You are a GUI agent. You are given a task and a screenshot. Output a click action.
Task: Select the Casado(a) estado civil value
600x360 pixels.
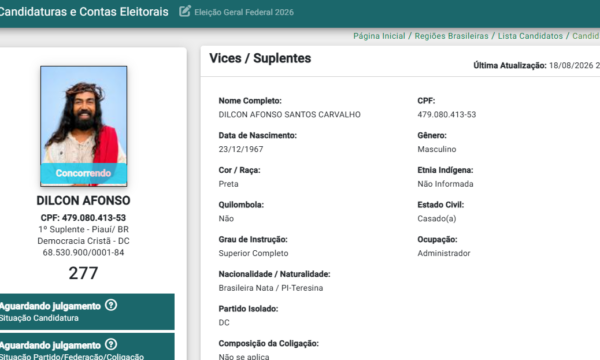[437, 218]
